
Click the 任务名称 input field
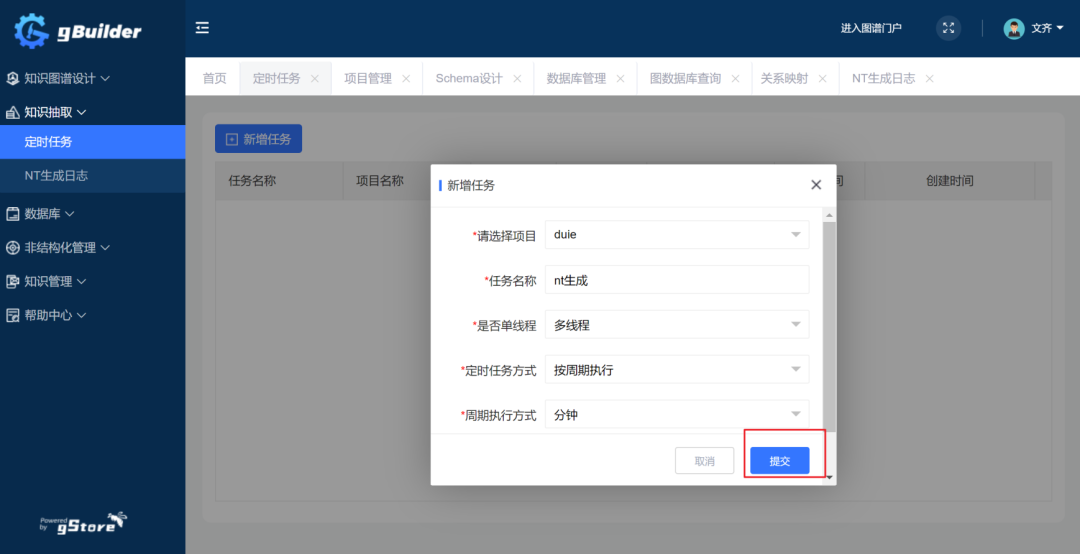pyautogui.click(x=677, y=280)
